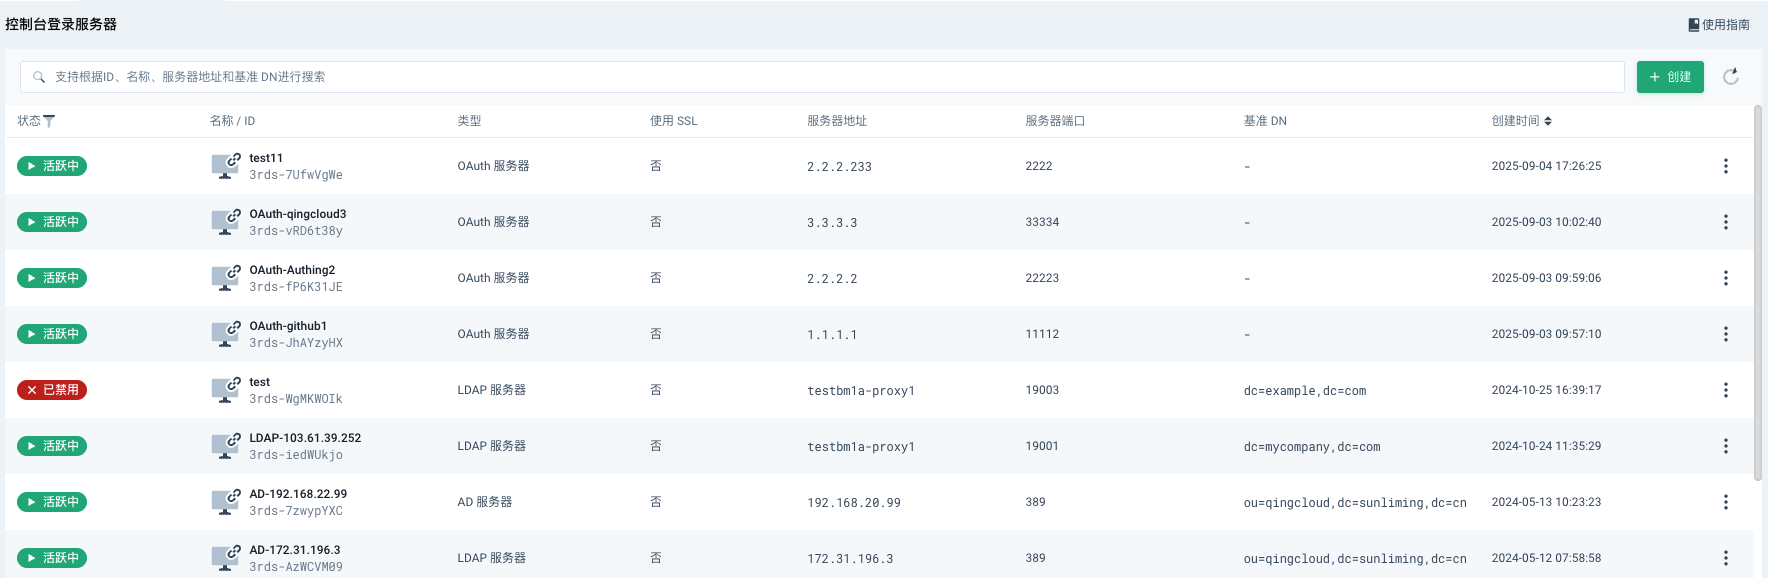Click the 活跃中 badge of OAuth-Authing2
Screen dimensions: 1768x578
pos(52,278)
